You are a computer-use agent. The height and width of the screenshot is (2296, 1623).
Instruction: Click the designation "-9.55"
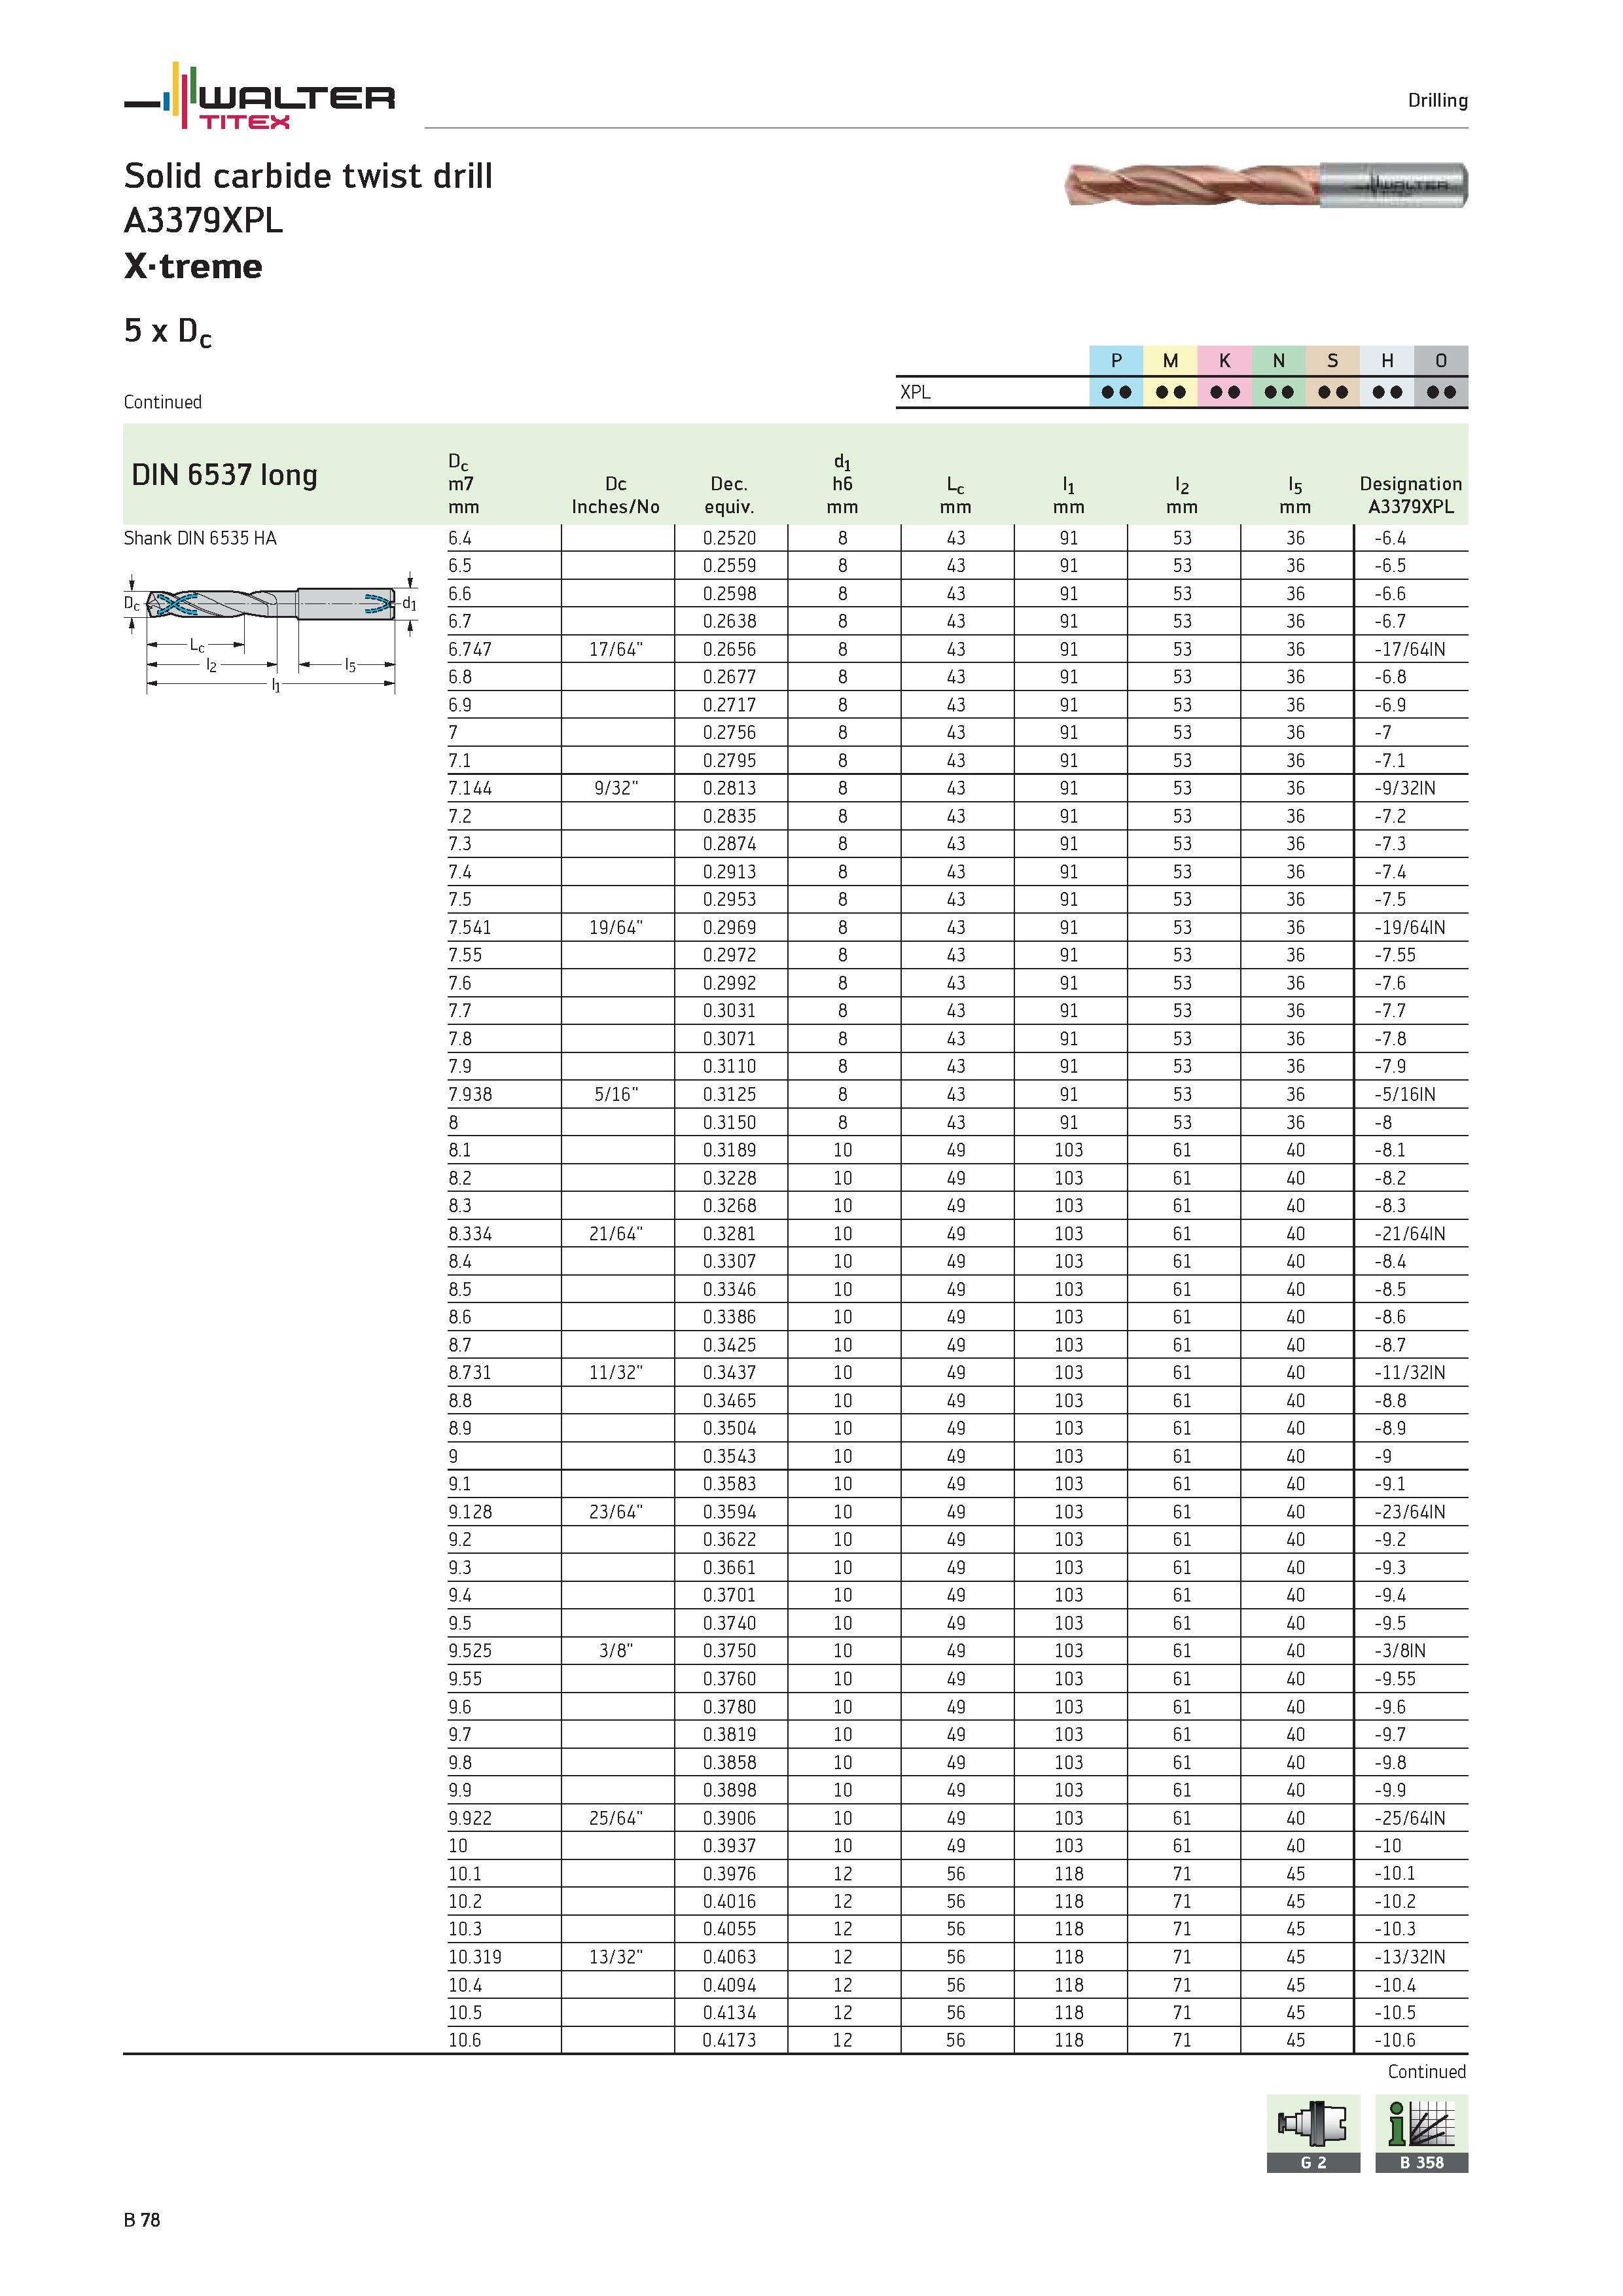(1394, 1679)
